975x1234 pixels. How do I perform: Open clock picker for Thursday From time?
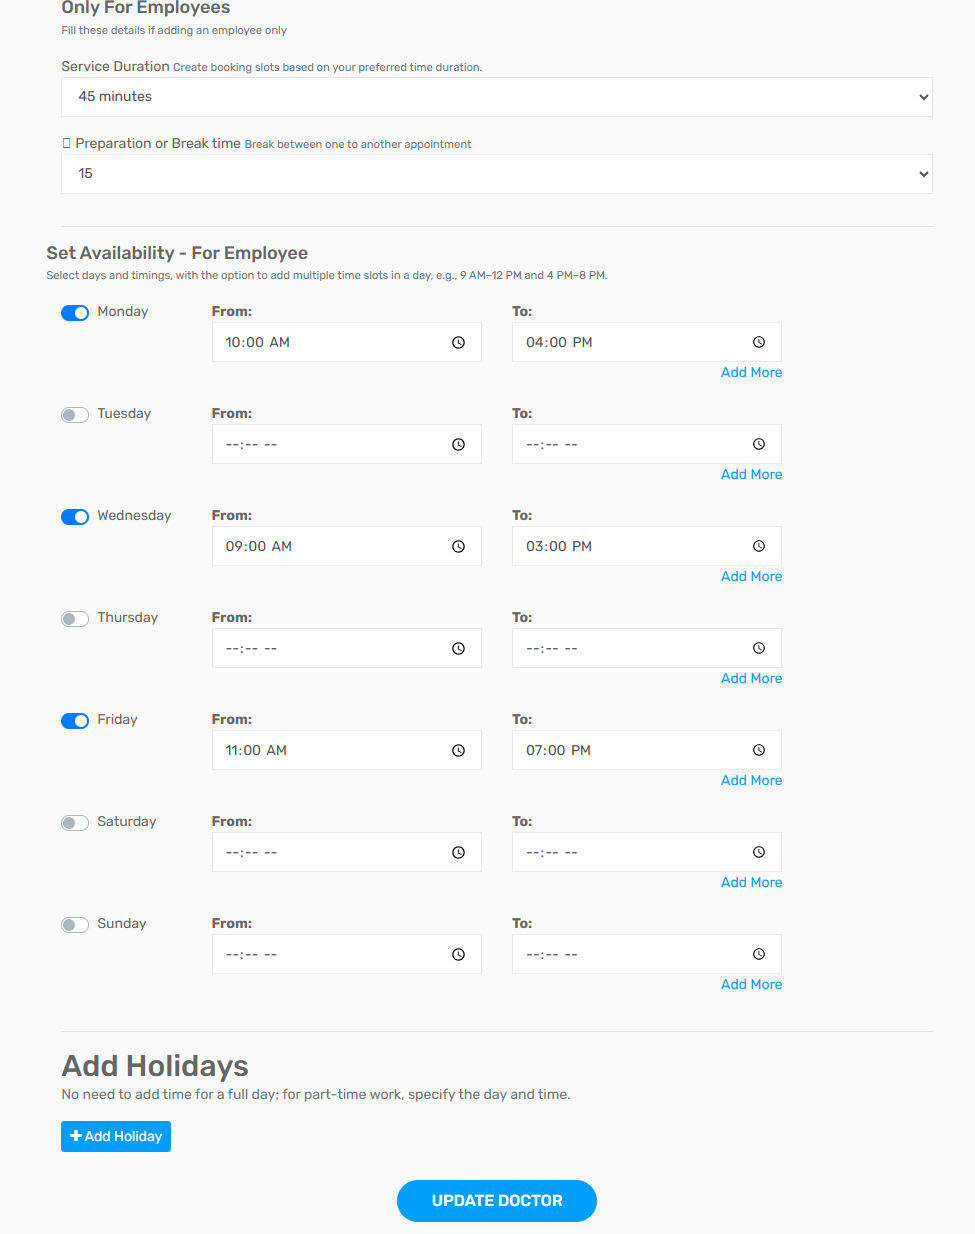click(x=458, y=649)
